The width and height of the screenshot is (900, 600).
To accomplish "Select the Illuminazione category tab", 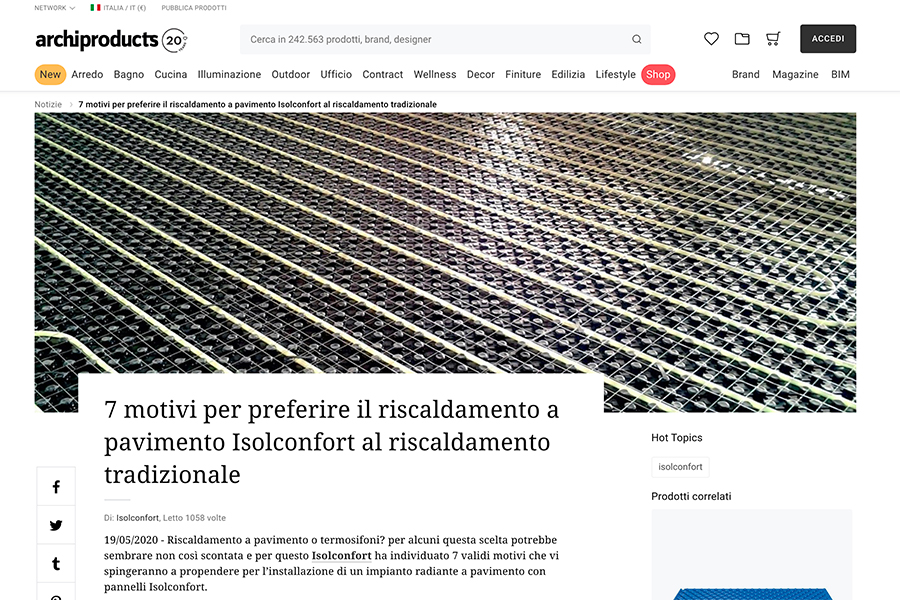I will click(x=229, y=74).
